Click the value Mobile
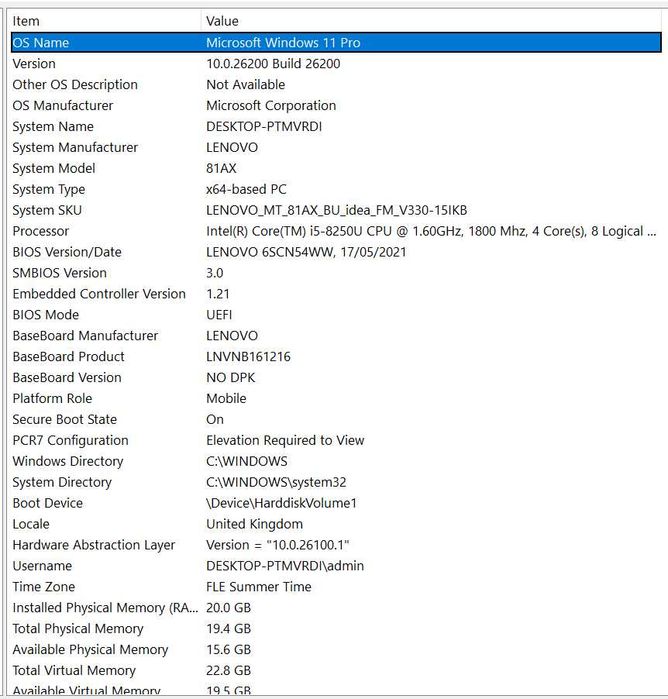Image resolution: width=668 pixels, height=699 pixels. click(x=226, y=399)
